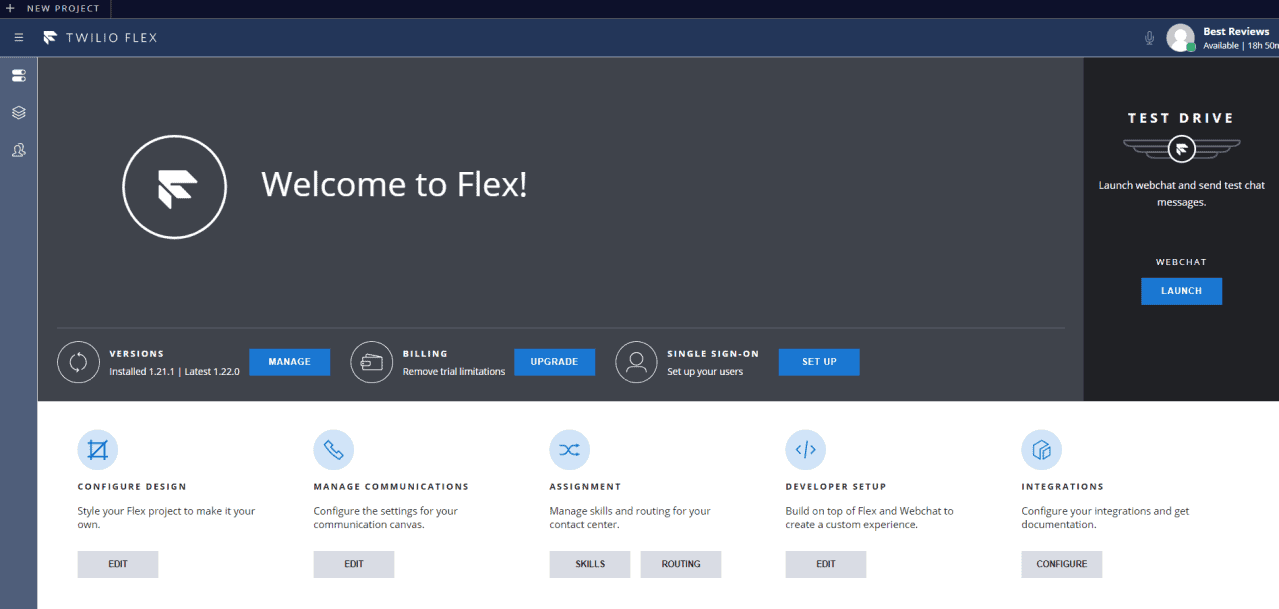Click Manage next to installed version 1.21.1

pos(289,362)
